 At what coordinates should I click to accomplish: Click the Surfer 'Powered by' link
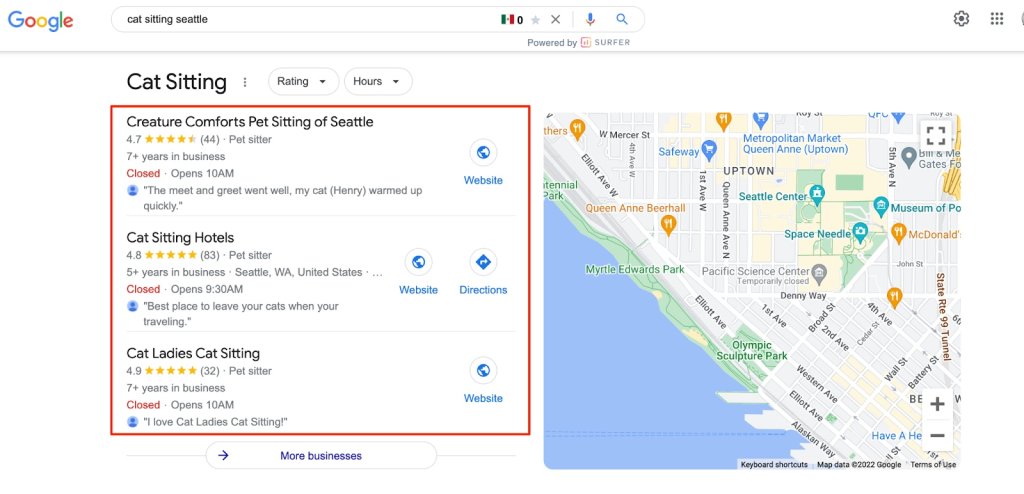tap(579, 42)
